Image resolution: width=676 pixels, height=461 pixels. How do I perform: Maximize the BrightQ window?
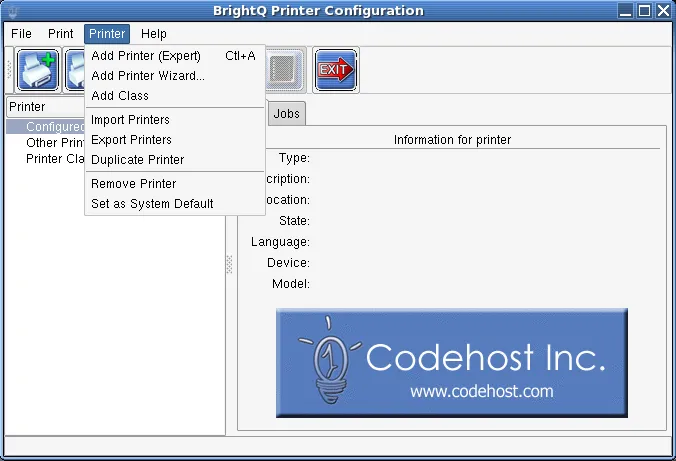pyautogui.click(x=645, y=11)
